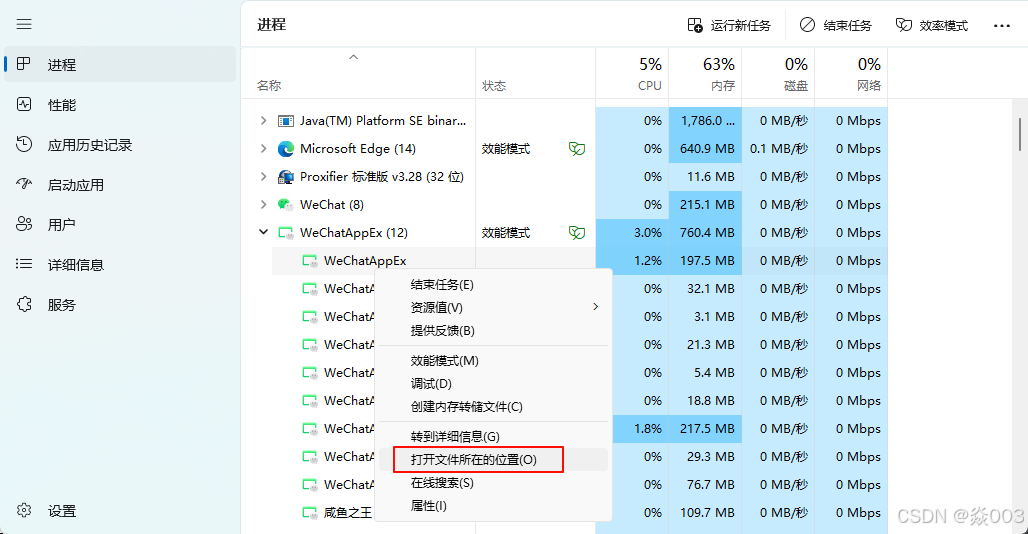Viewport: 1028px width, 534px height.
Task: Choose 效能模式(M) in context menu
Action: pyautogui.click(x=493, y=361)
